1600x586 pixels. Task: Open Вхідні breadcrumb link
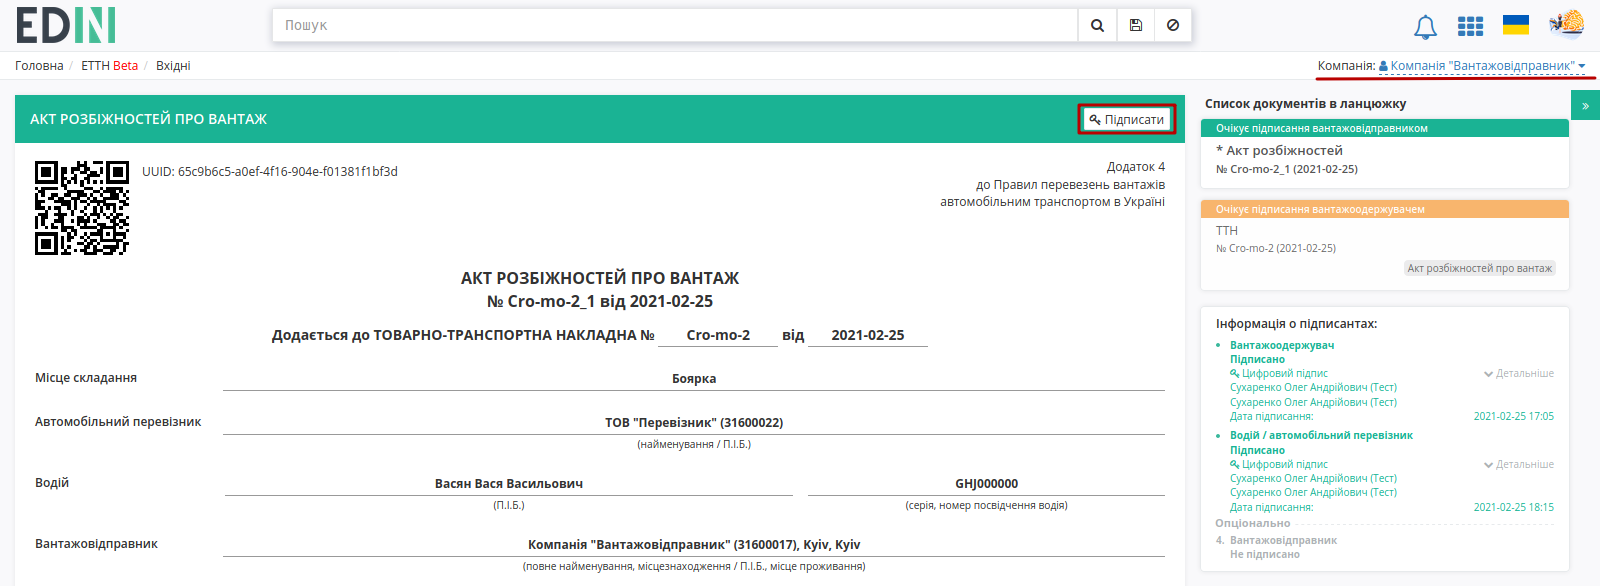coord(173,66)
